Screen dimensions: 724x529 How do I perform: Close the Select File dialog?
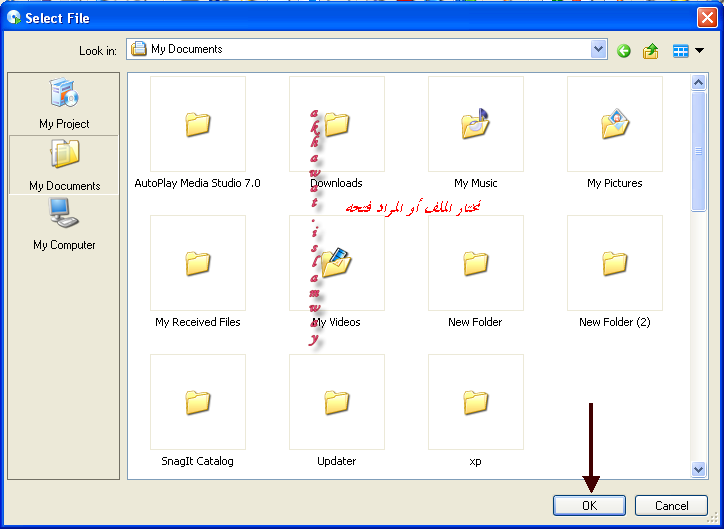pyautogui.click(x=707, y=18)
